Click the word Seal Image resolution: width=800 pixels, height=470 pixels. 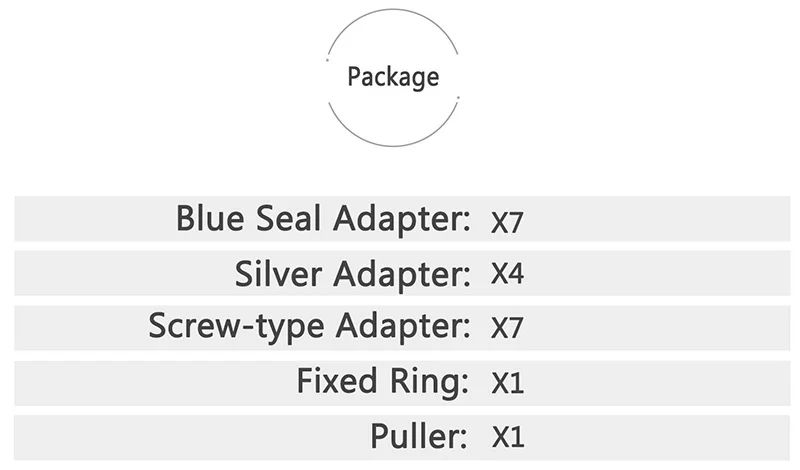pyautogui.click(x=288, y=218)
